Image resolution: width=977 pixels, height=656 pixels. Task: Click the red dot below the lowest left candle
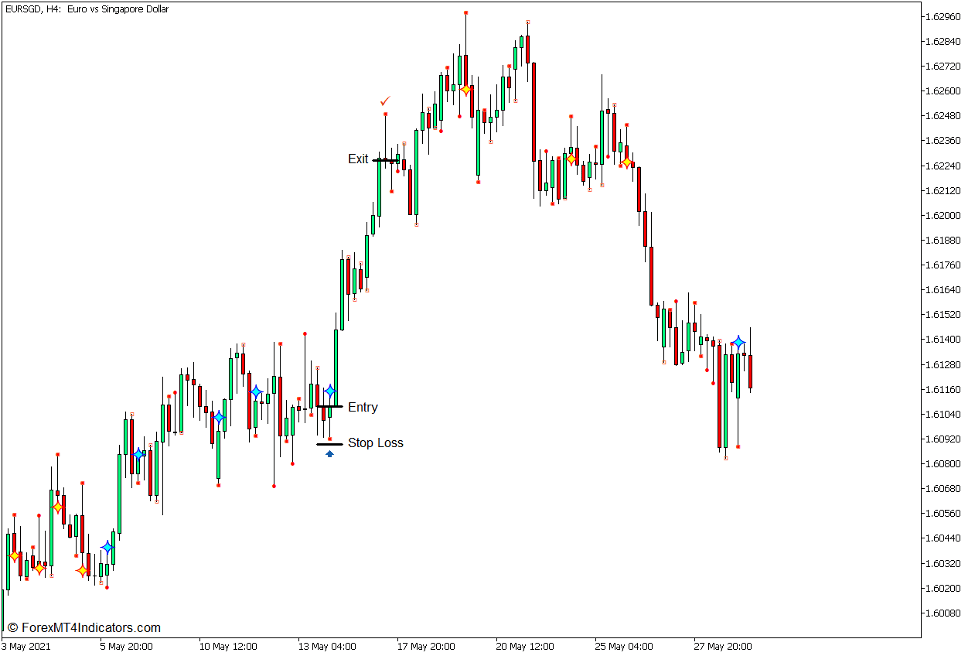coord(107,587)
